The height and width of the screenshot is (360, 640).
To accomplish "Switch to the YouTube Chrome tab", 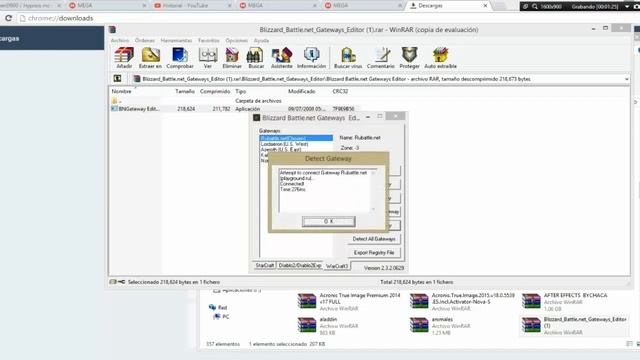I will [x=191, y=6].
